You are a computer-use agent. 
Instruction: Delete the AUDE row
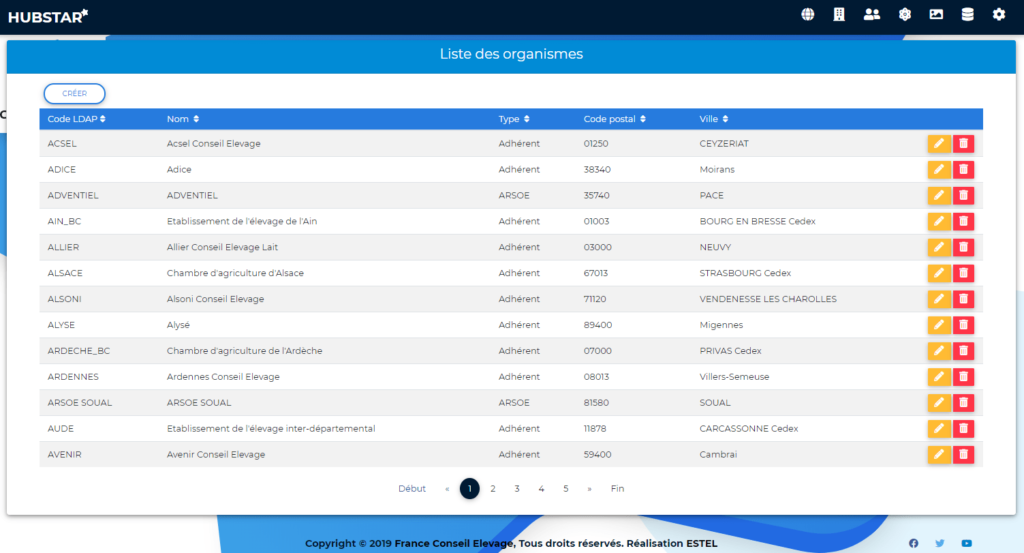963,428
